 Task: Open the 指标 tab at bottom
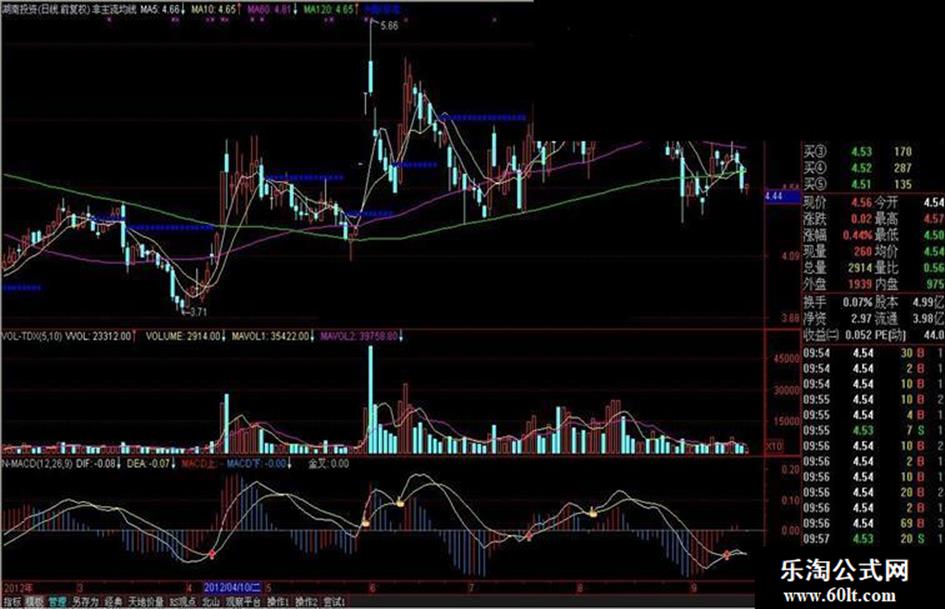(x=12, y=602)
